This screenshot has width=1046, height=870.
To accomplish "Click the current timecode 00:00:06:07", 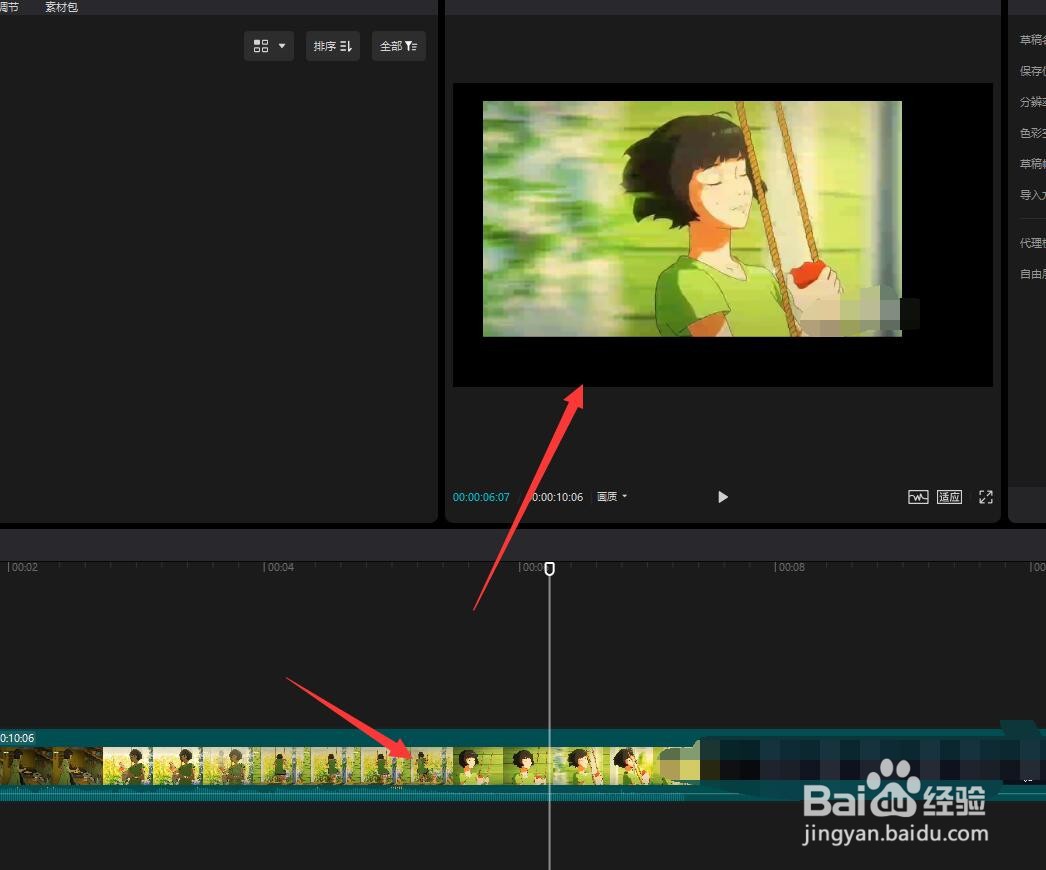I will [481, 497].
